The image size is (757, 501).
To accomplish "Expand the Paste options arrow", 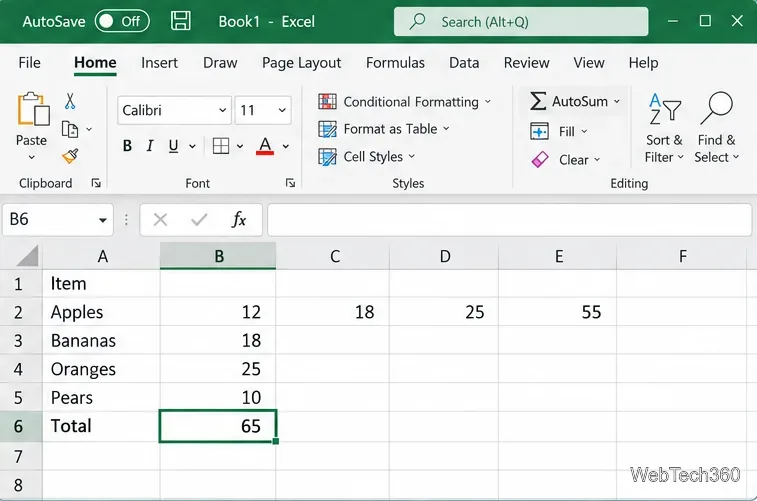I will (31, 157).
